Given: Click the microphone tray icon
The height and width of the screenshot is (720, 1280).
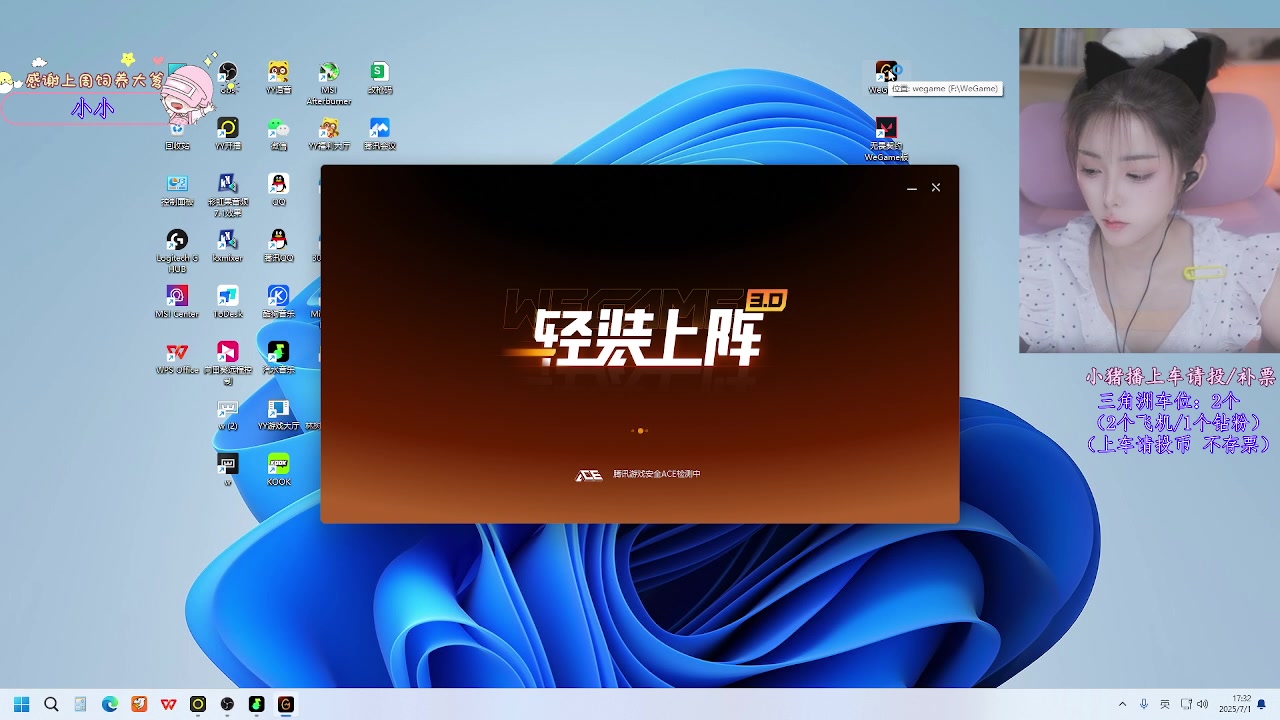Looking at the screenshot, I should pos(1144,704).
